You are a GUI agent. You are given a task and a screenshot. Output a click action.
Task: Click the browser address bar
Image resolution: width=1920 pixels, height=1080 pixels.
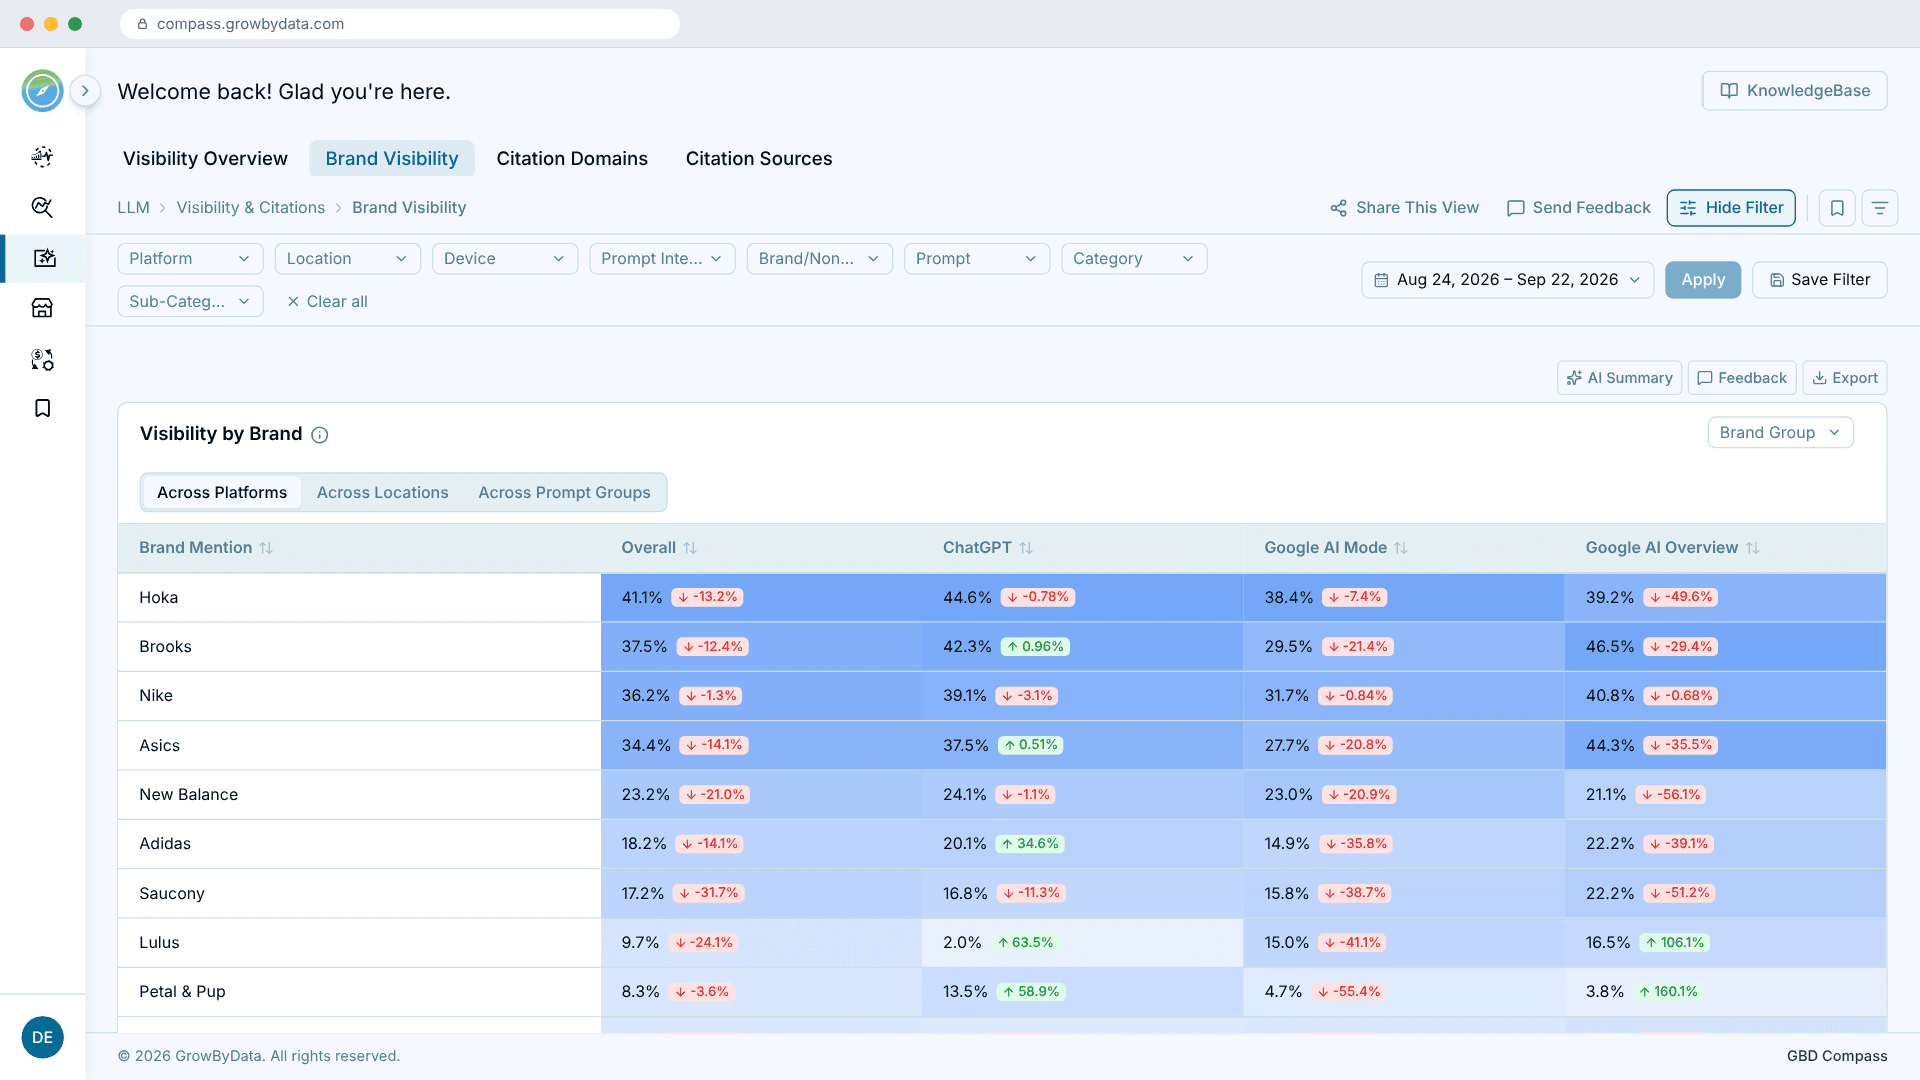point(400,24)
